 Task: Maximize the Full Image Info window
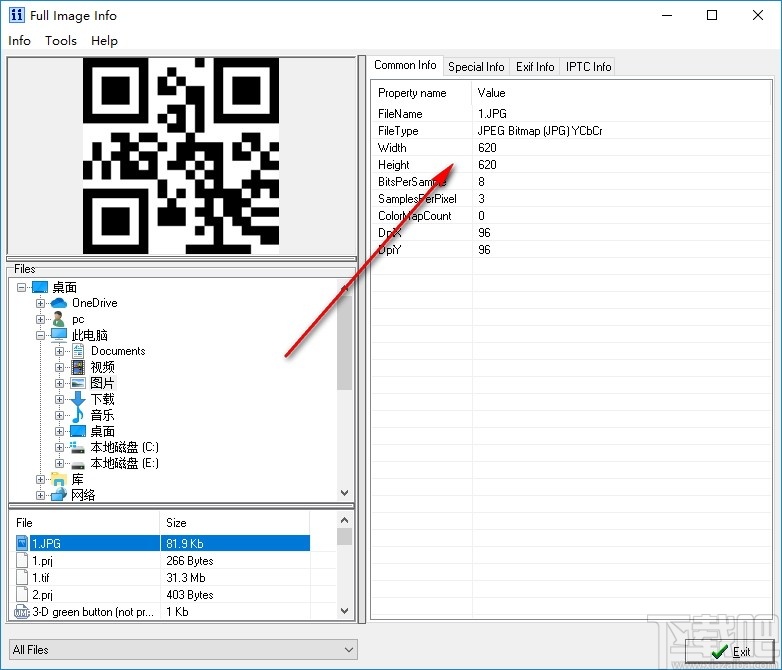pos(712,15)
